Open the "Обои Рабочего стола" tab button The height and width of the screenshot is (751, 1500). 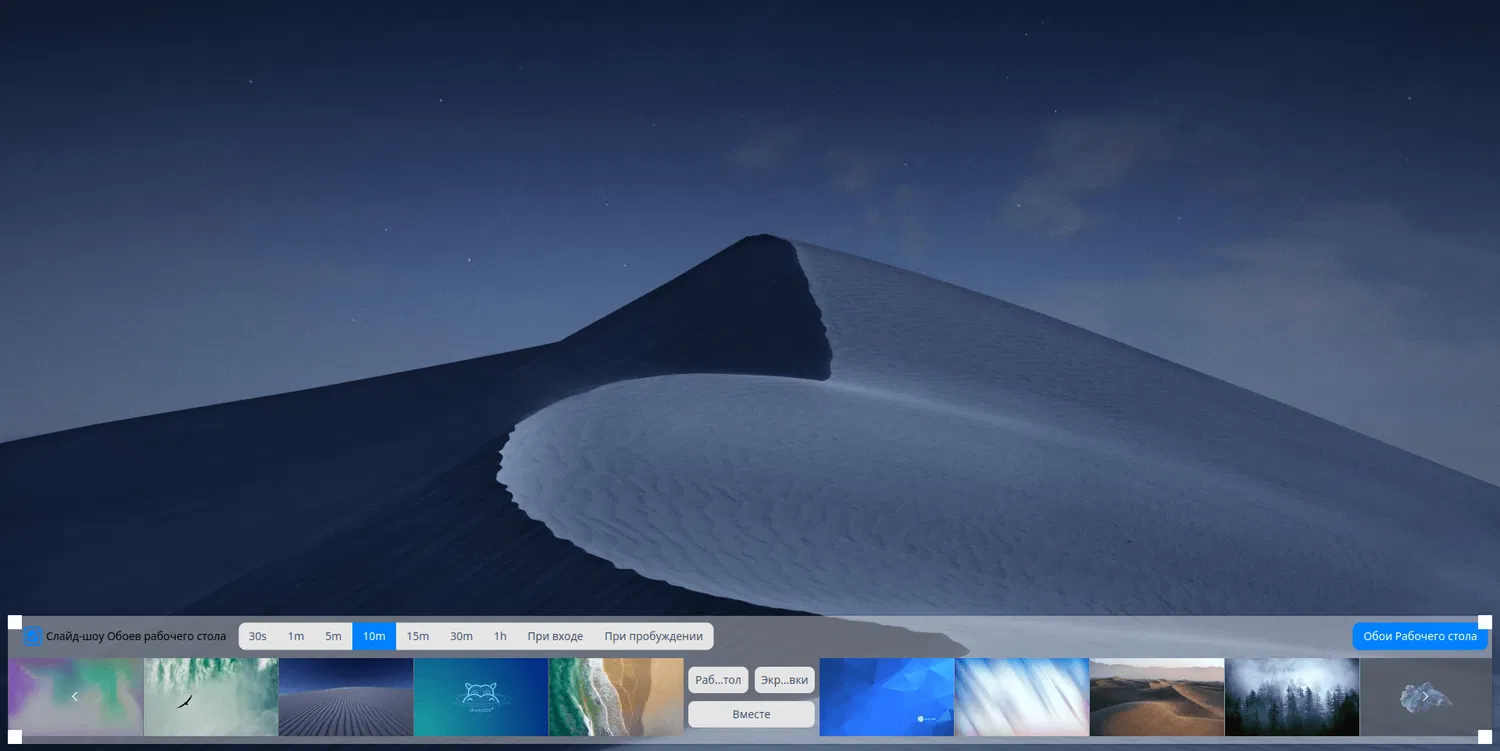coord(1420,636)
